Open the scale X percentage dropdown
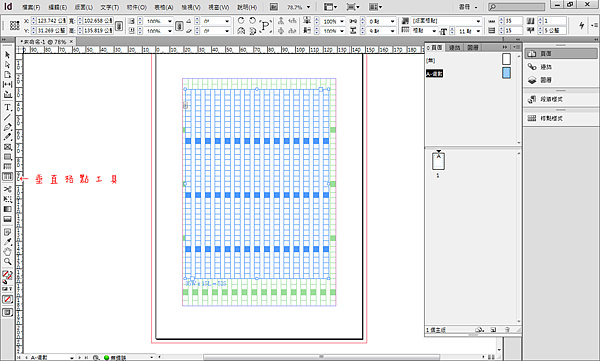 point(170,21)
